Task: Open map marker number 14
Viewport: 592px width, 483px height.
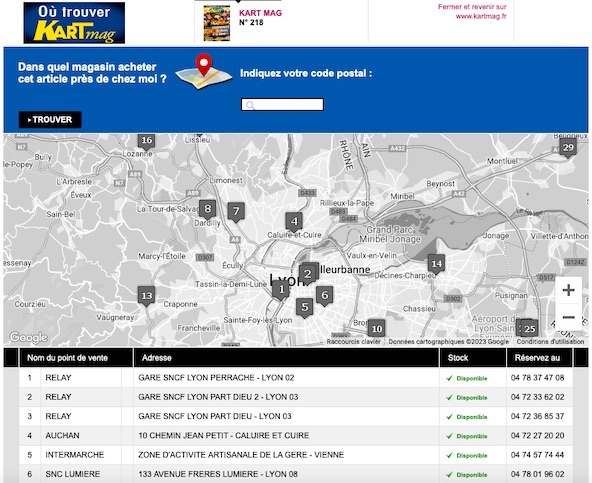Action: point(436,264)
